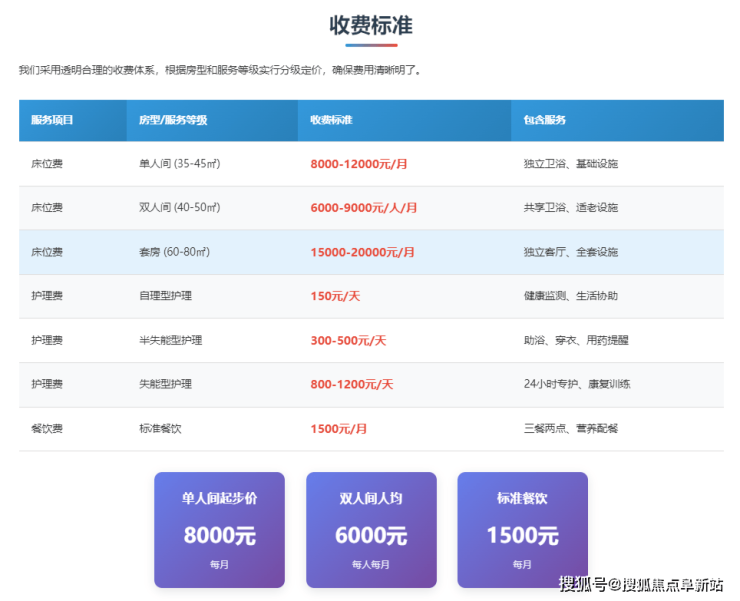The width and height of the screenshot is (740, 601).
Task: Select the 双人间 (40-50㎡) room type cell
Action: click(179, 208)
